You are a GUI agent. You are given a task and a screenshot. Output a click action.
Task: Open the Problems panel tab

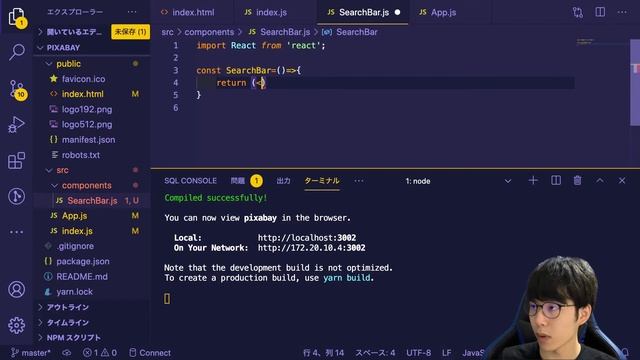(x=246, y=181)
